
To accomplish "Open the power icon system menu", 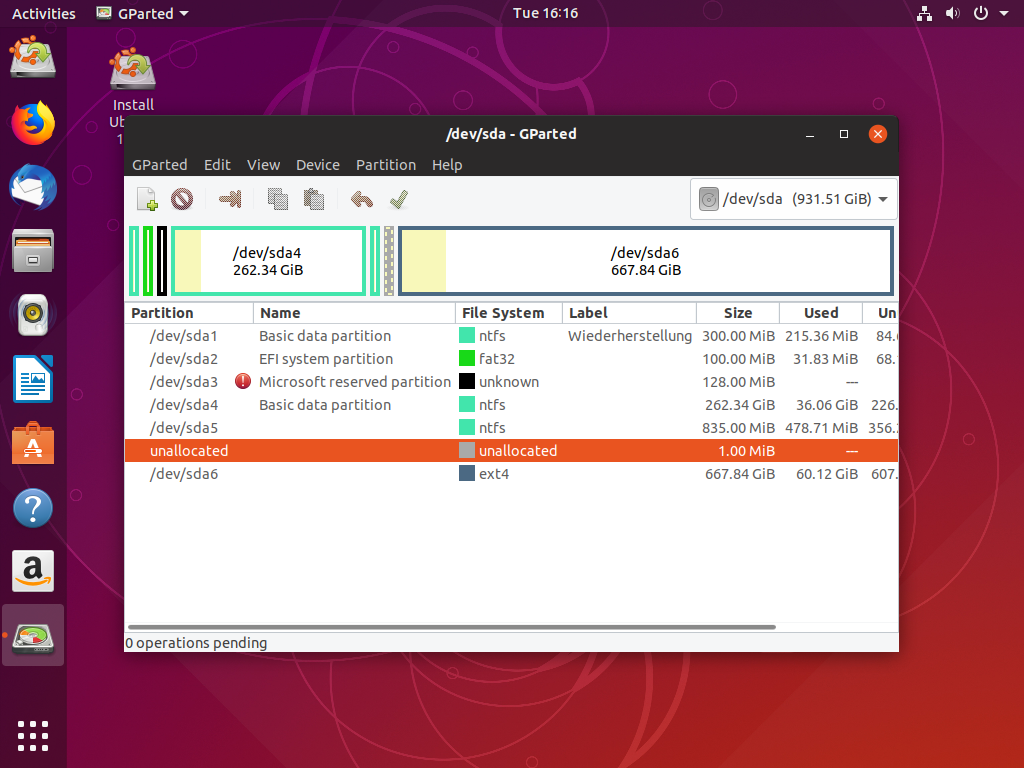I will [x=981, y=13].
